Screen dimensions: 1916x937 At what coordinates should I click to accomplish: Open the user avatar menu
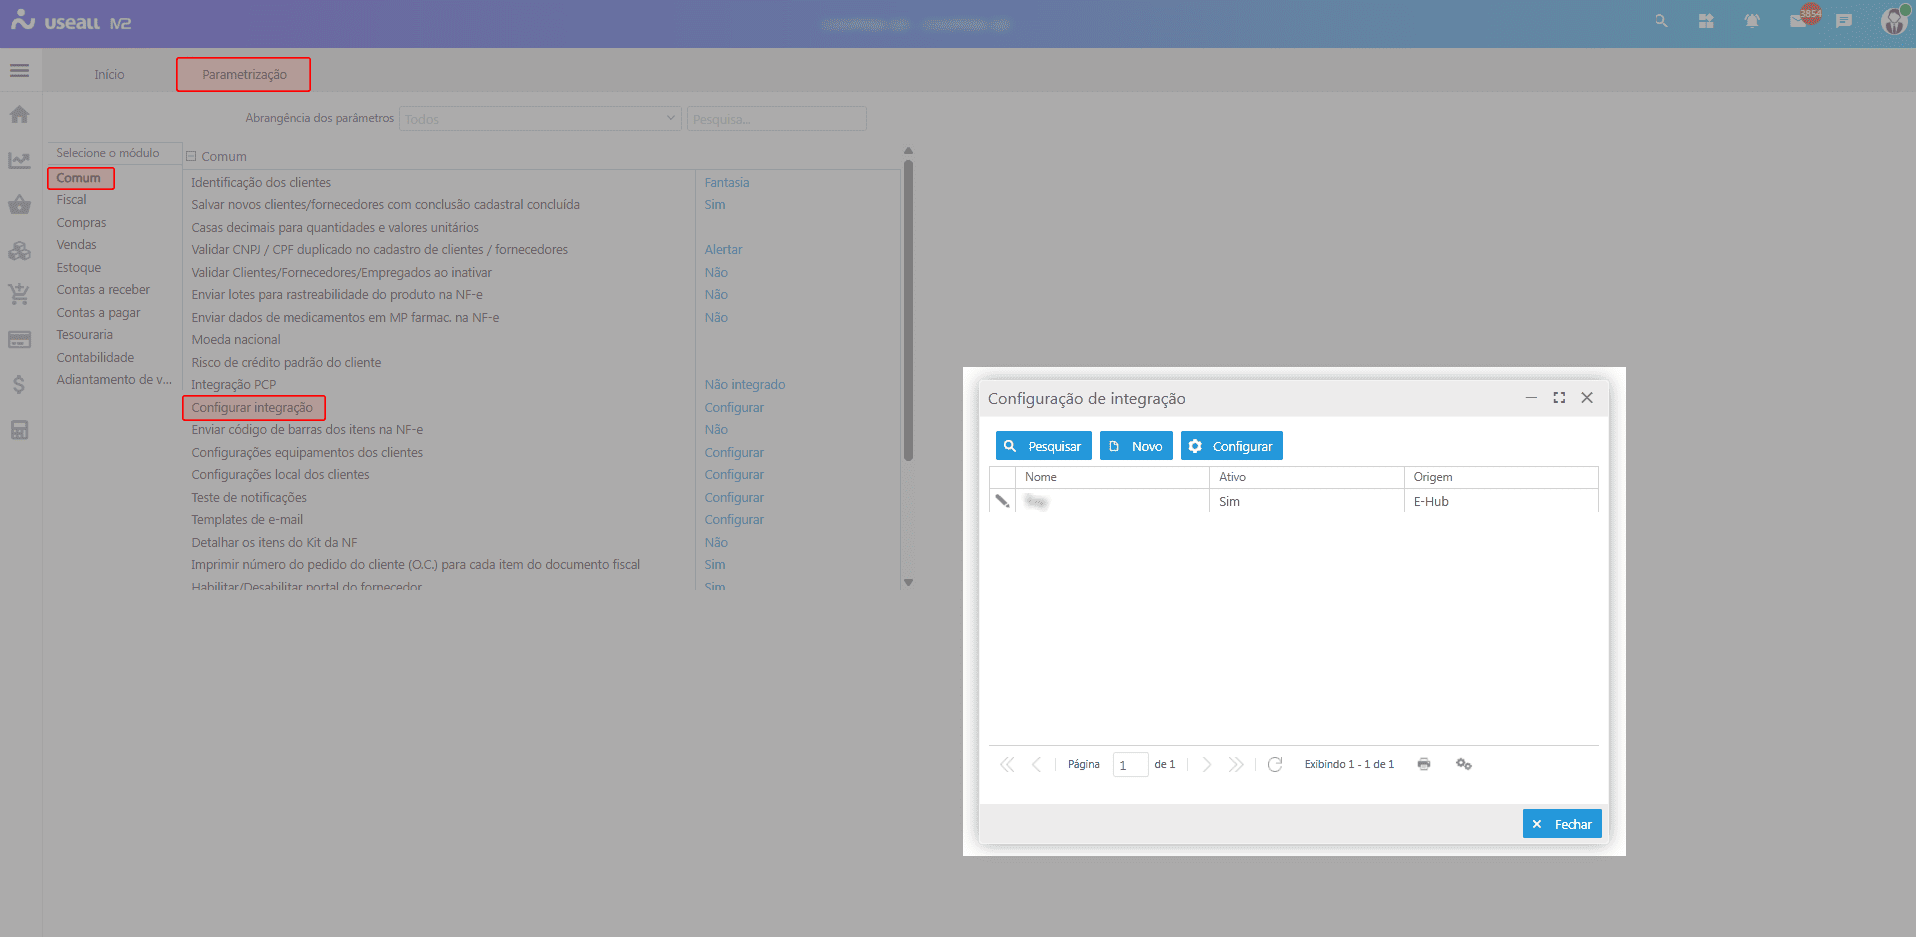pos(1893,21)
